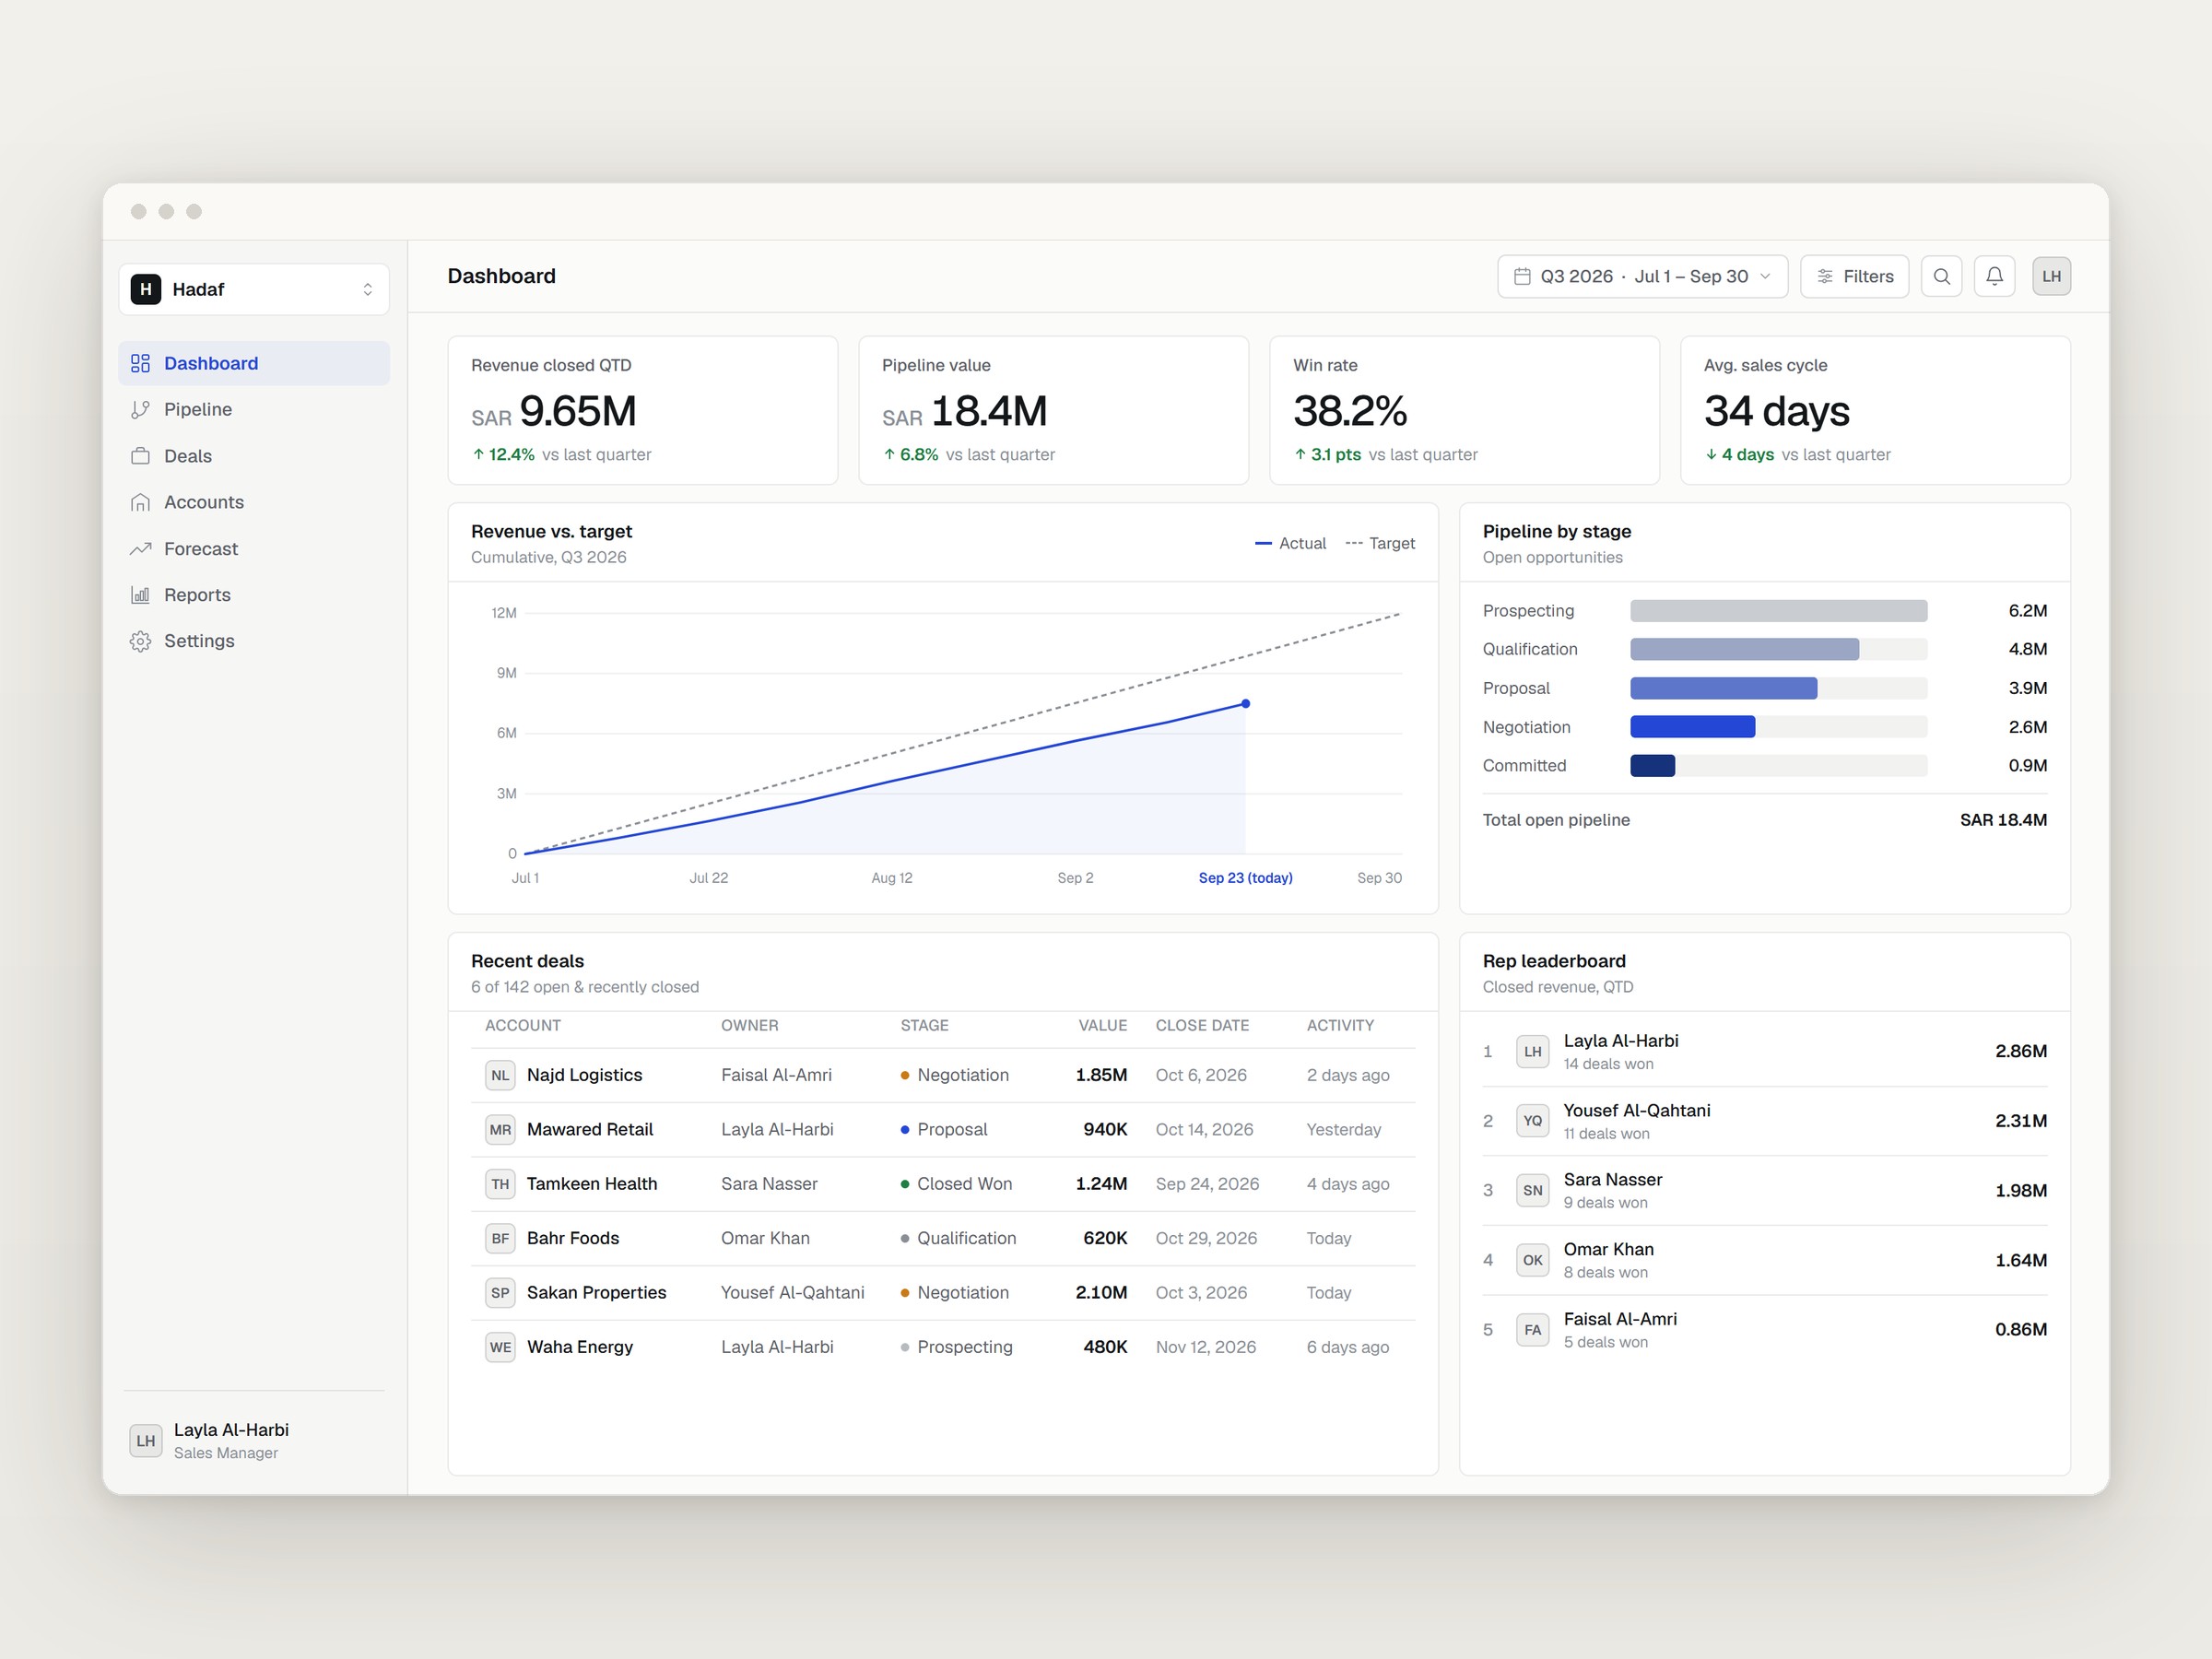
Task: Navigate to Reports section
Action: [x=254, y=595]
